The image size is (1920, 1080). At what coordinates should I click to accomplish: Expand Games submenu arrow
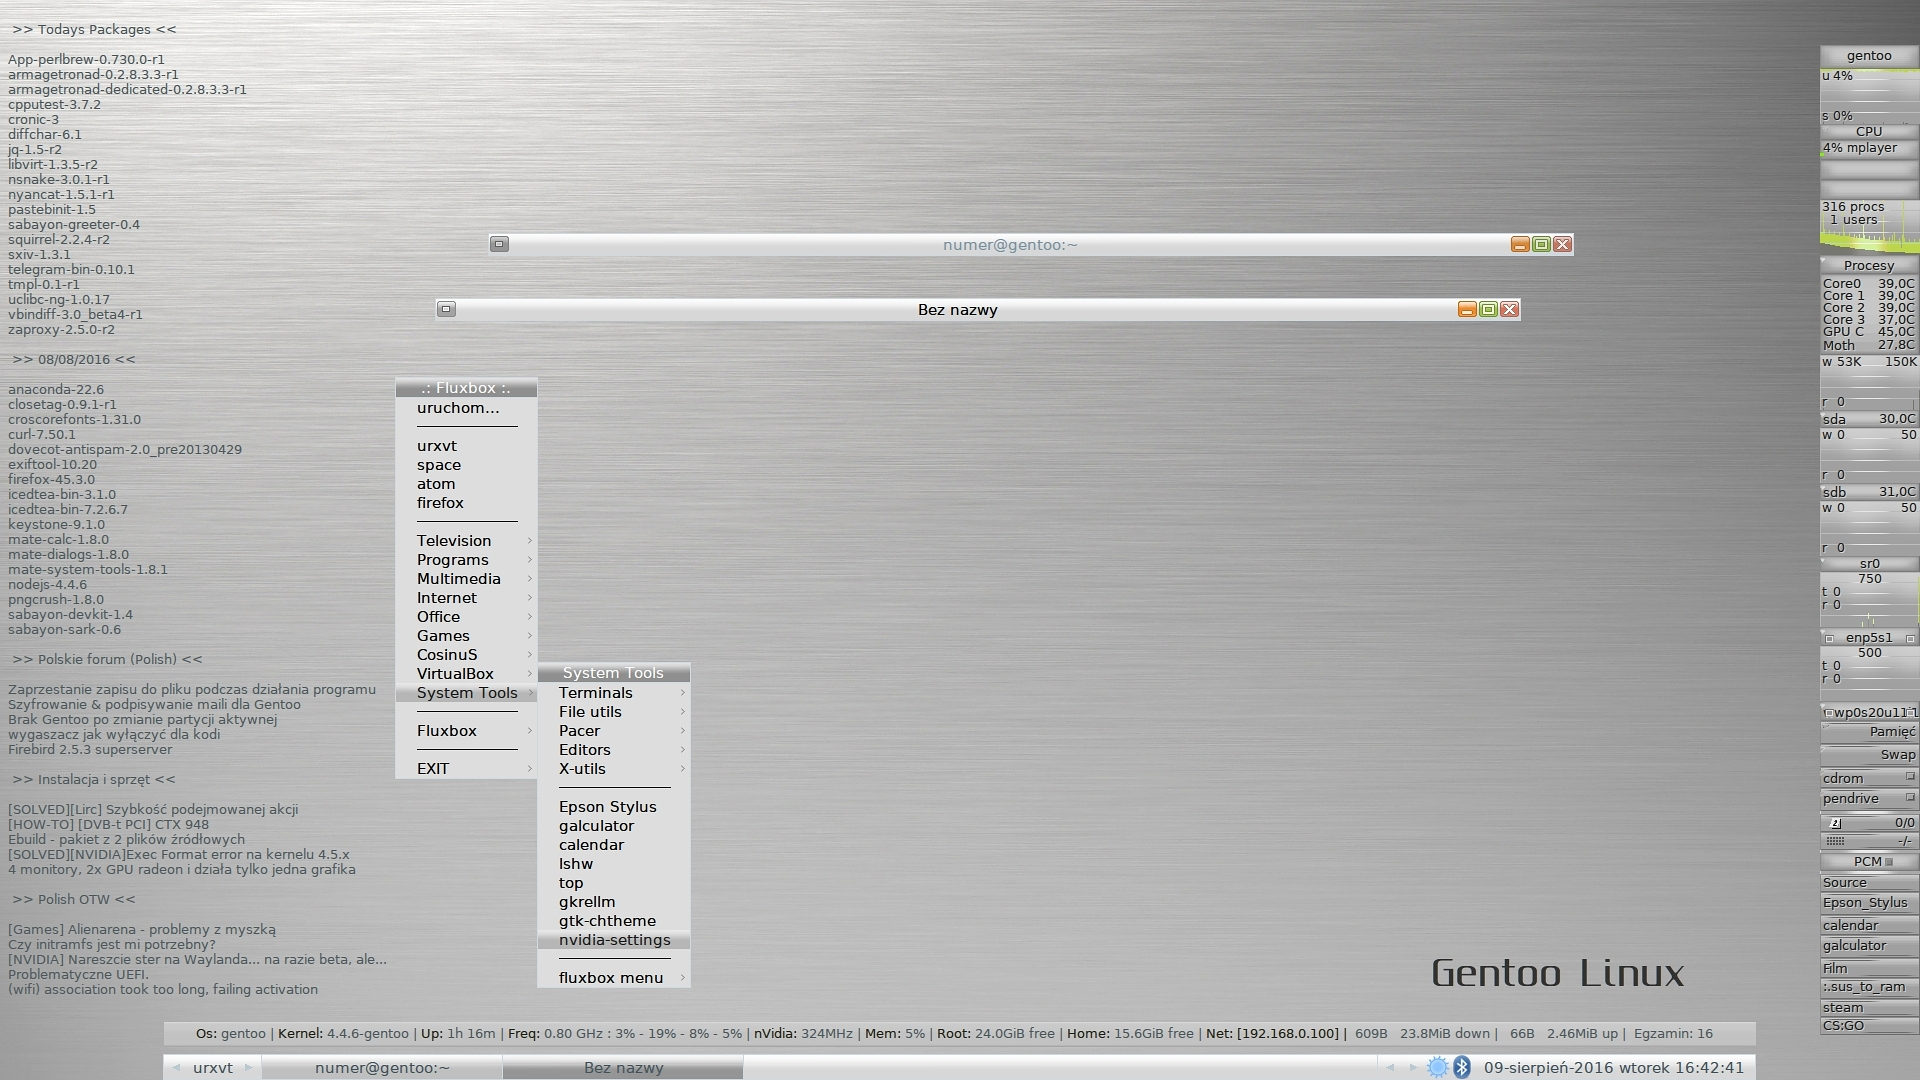[x=529, y=635]
